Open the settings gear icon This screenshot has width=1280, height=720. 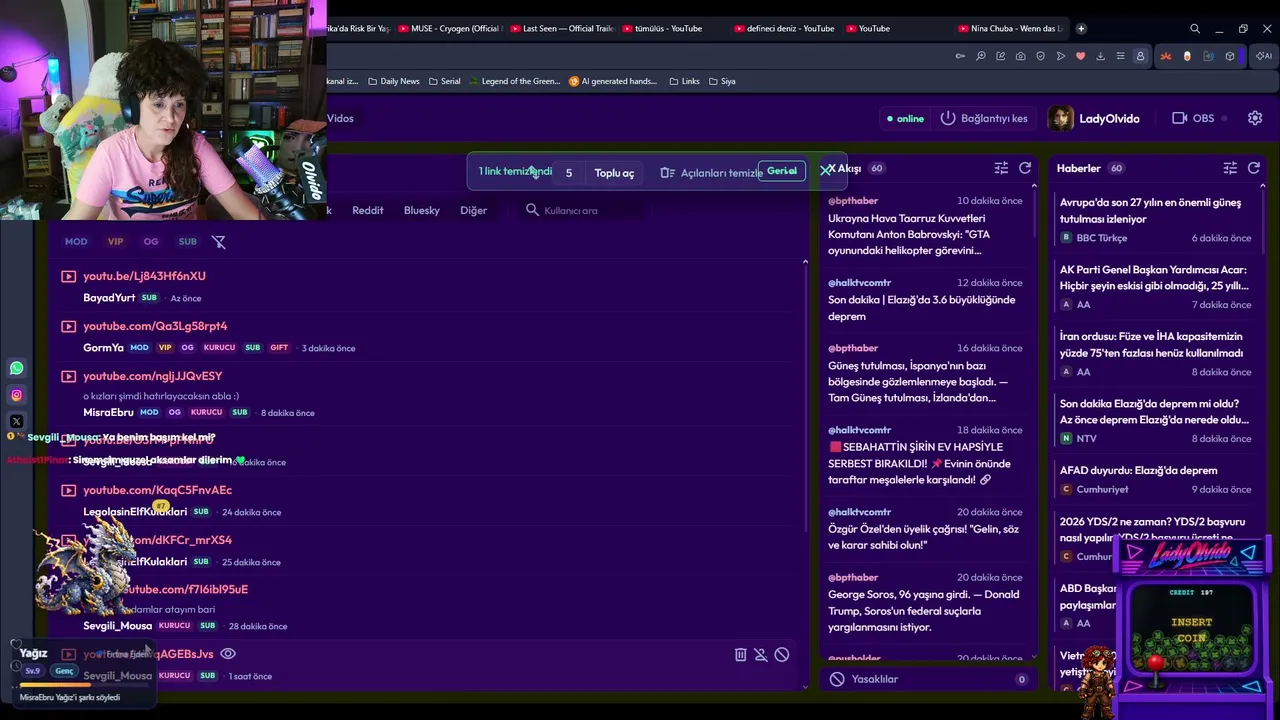1255,118
